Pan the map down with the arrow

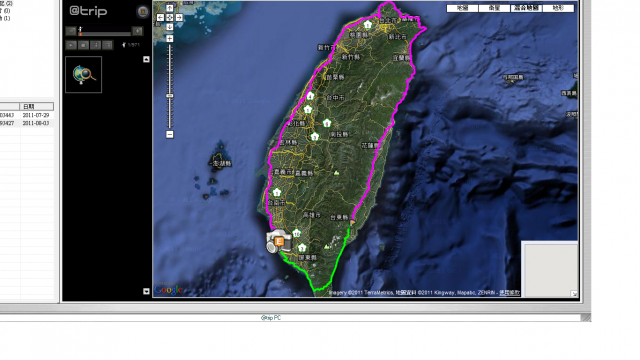pos(170,27)
